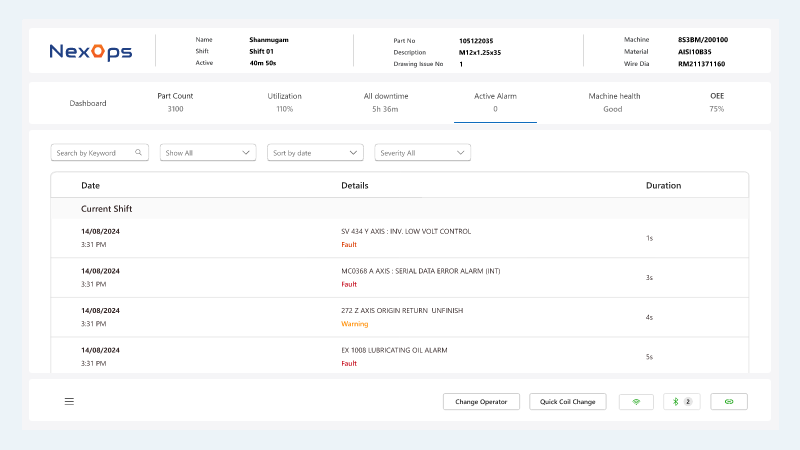Click the green link connection icon
This screenshot has height=450, width=800.
point(728,402)
